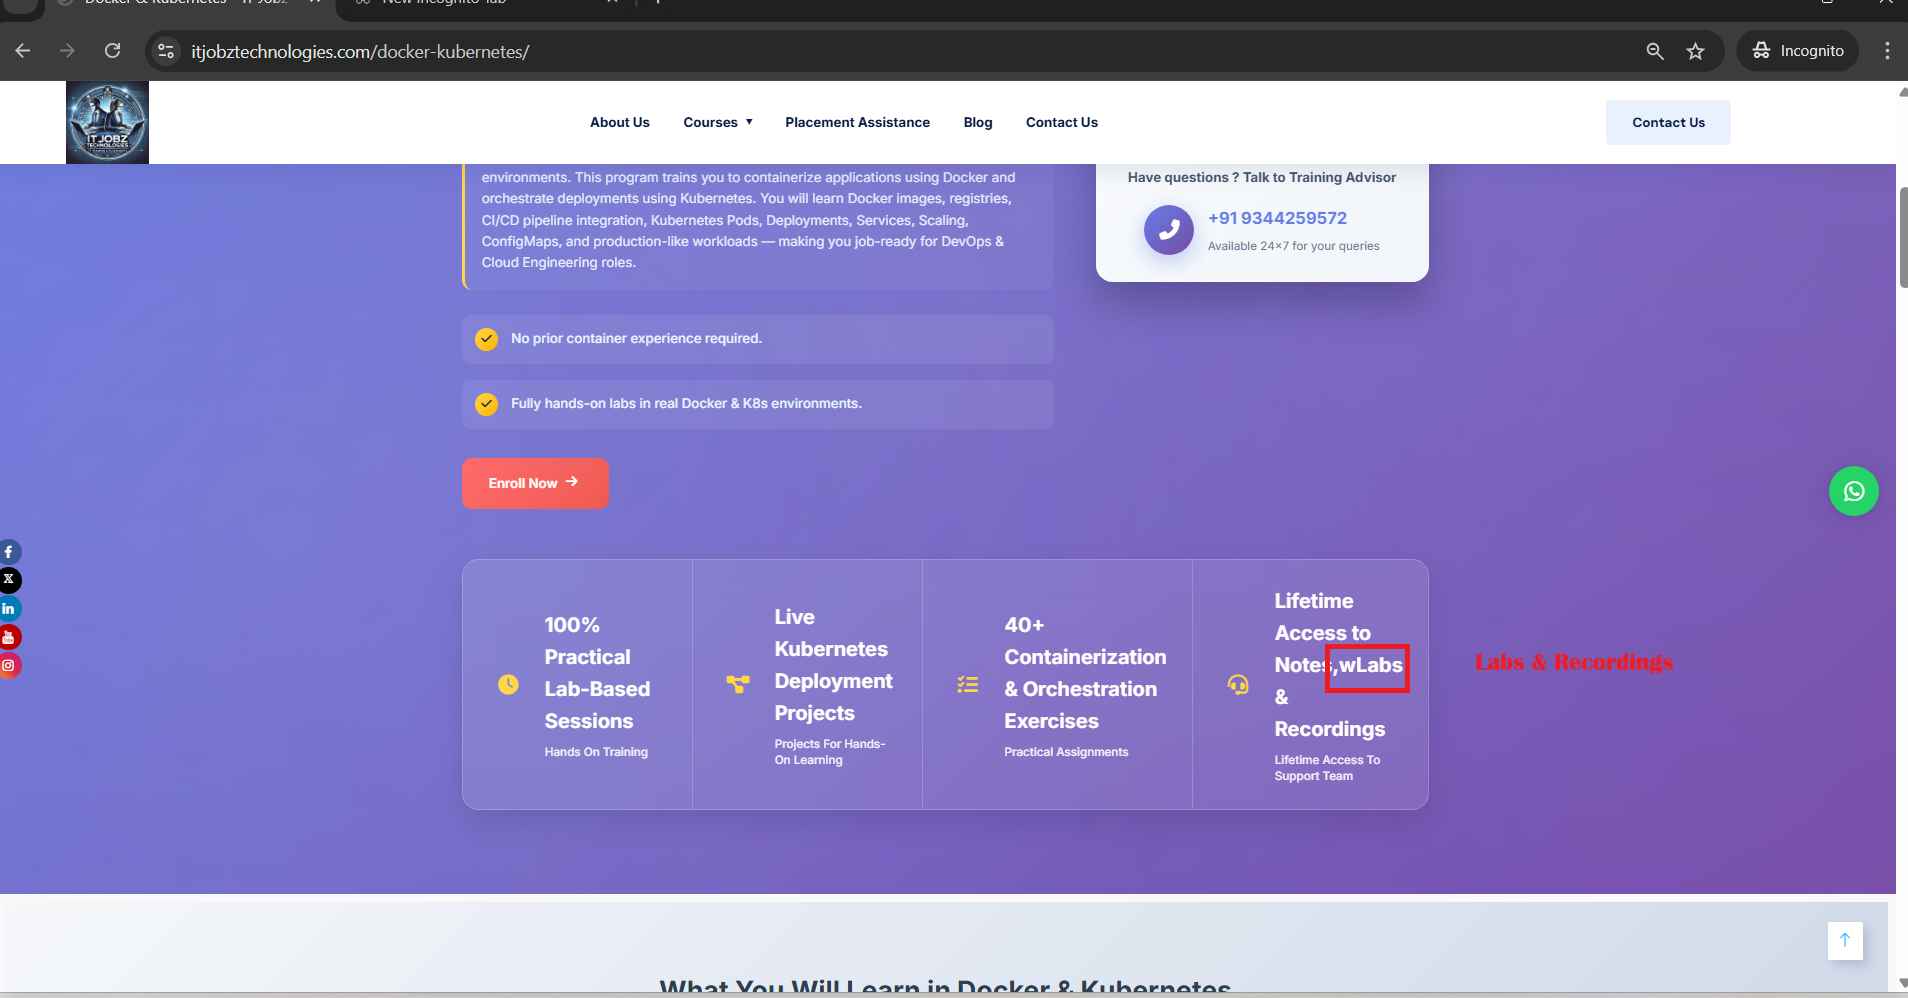Go to Placement Assistance page
This screenshot has height=998, width=1908.
[857, 122]
